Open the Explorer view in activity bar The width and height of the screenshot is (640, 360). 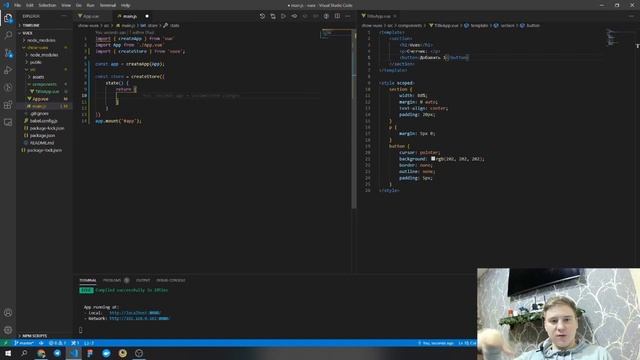8,18
